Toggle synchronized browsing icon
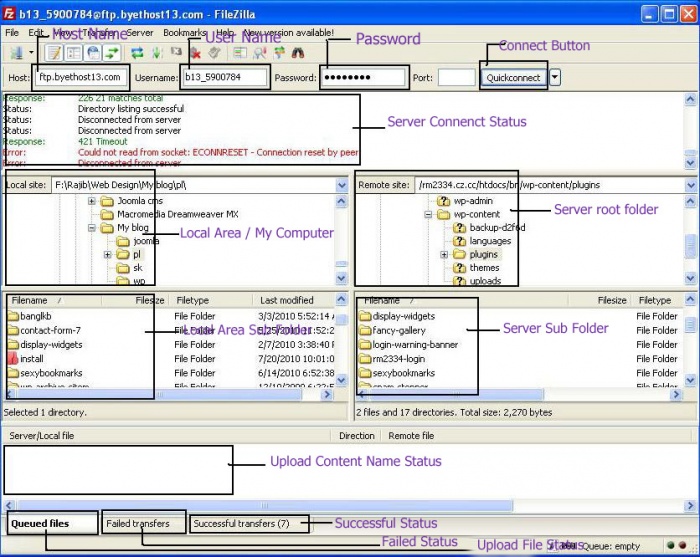 coord(279,53)
